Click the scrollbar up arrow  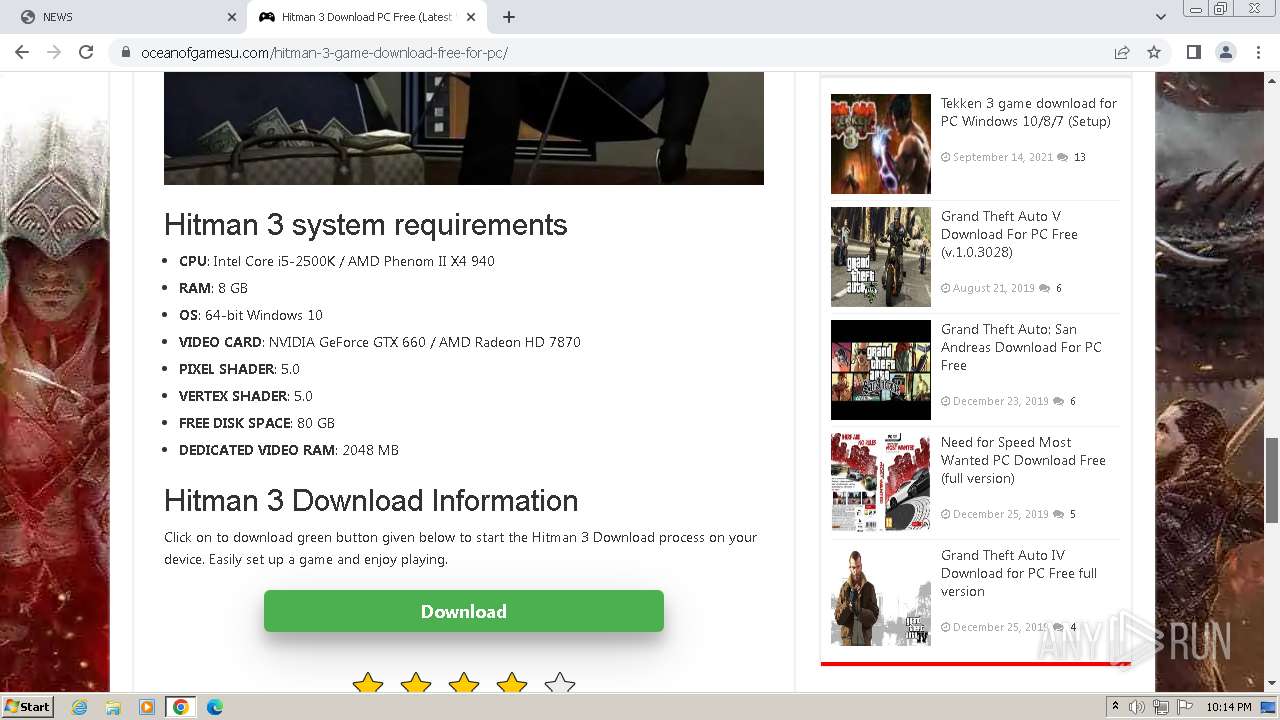pyautogui.click(x=1272, y=79)
